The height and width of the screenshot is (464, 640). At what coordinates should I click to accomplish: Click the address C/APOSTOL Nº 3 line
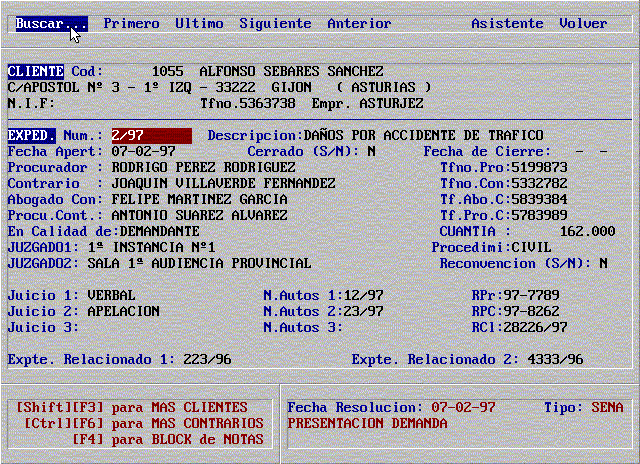(x=219, y=87)
